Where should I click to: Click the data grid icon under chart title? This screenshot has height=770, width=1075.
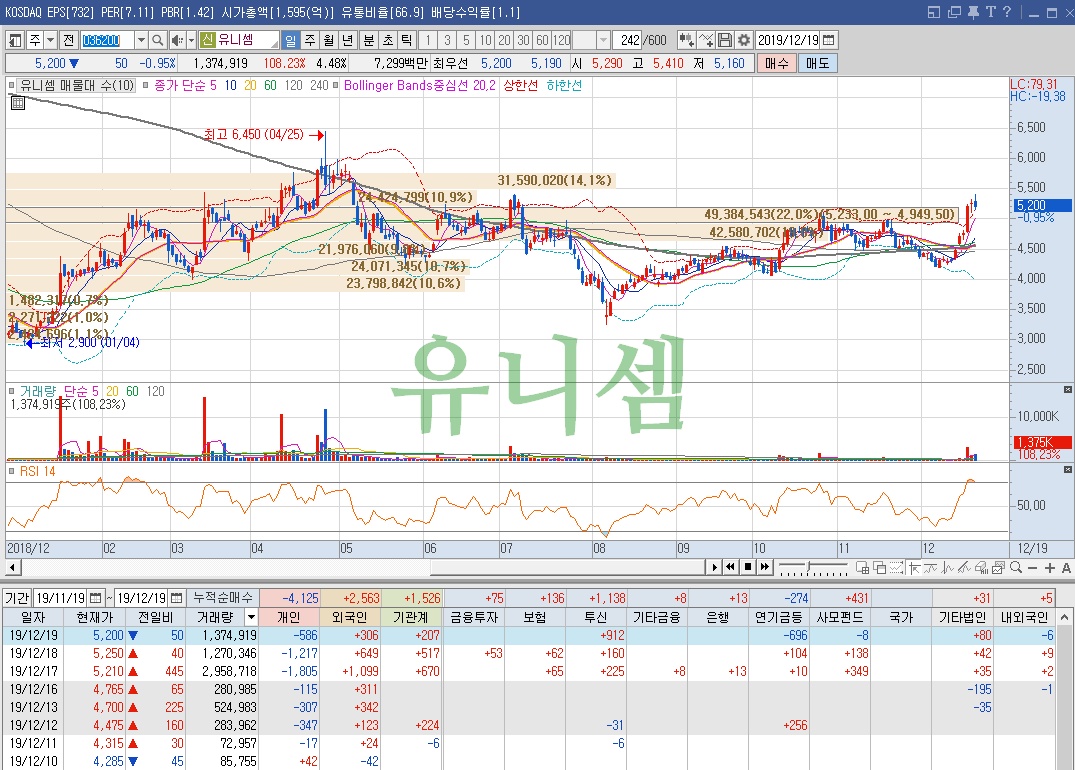pyautogui.click(x=18, y=104)
